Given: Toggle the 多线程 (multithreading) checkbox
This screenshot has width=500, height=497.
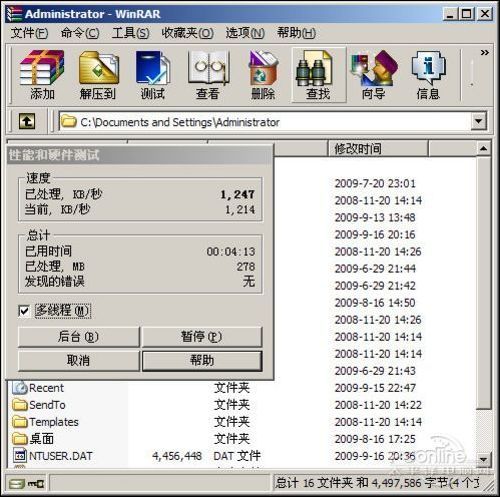Looking at the screenshot, I should (x=24, y=311).
